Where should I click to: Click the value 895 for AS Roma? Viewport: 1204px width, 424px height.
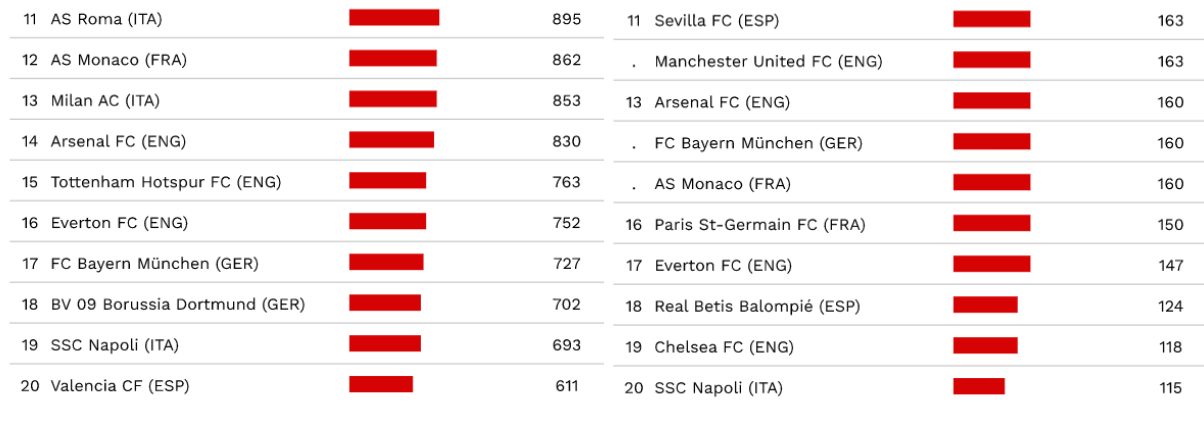[566, 19]
